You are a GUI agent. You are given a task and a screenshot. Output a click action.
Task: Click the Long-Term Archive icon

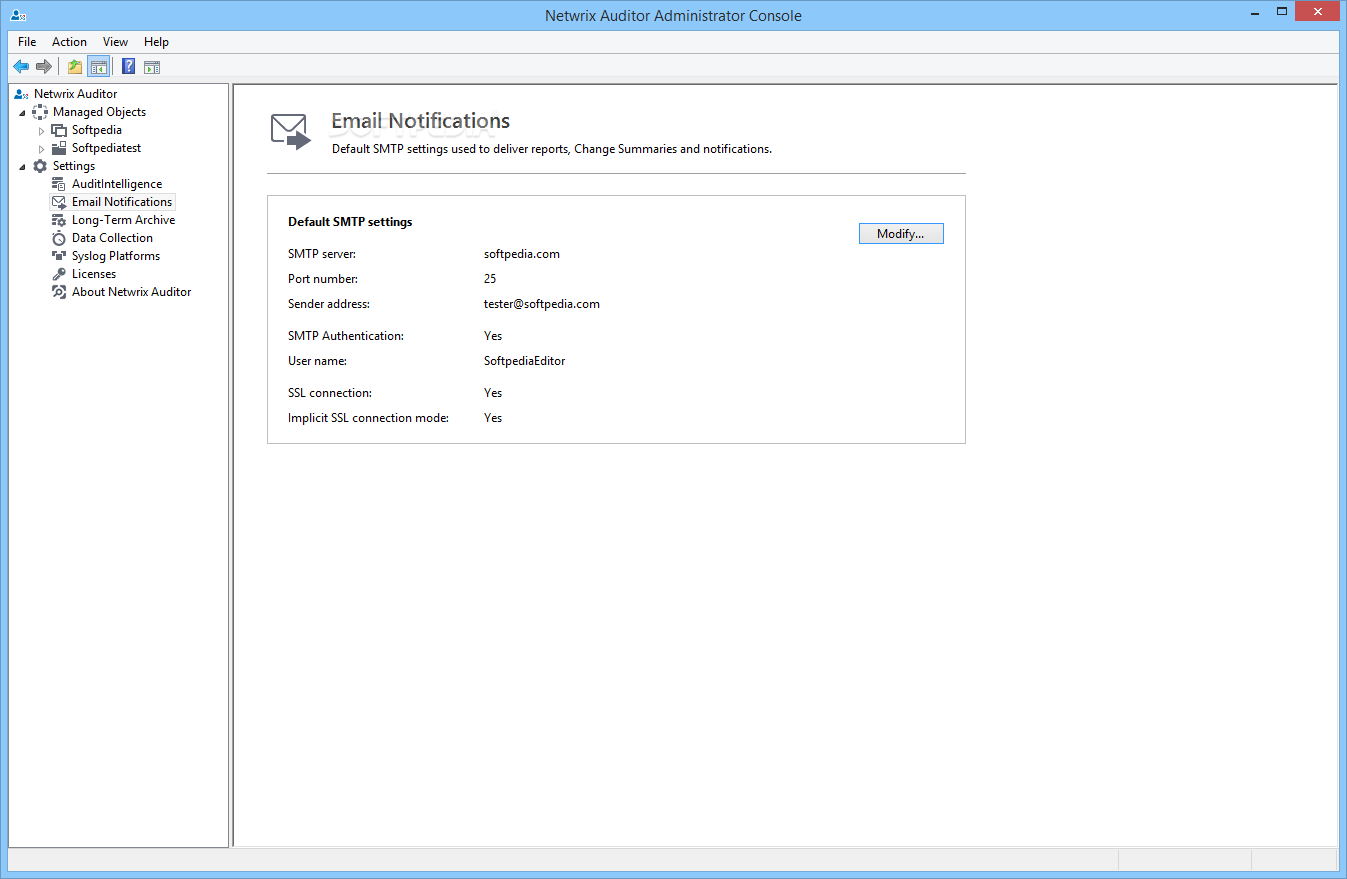[59, 220]
